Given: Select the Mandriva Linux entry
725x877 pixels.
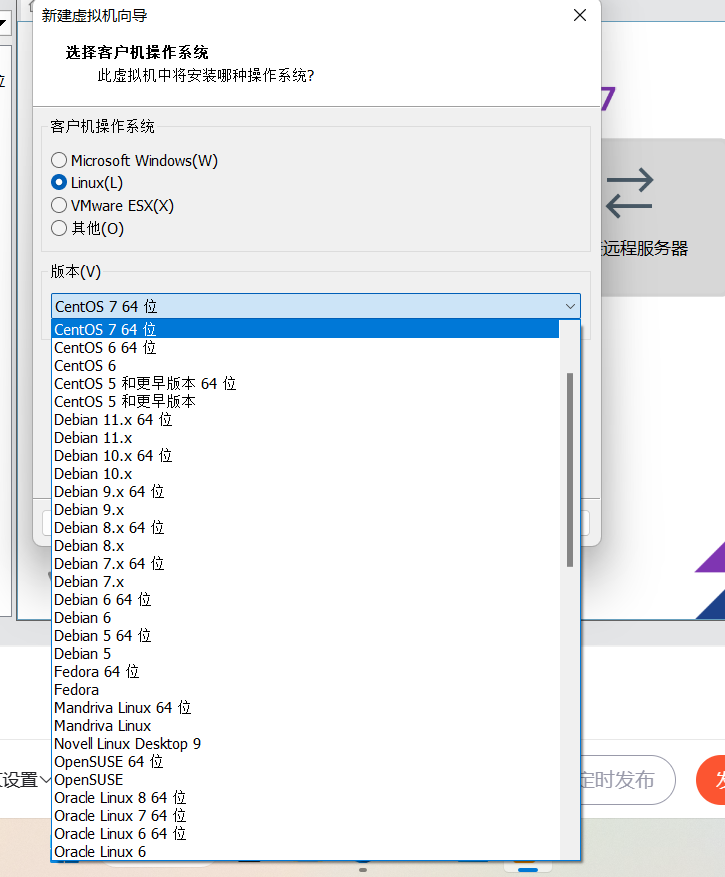Looking at the screenshot, I should 305,725.
